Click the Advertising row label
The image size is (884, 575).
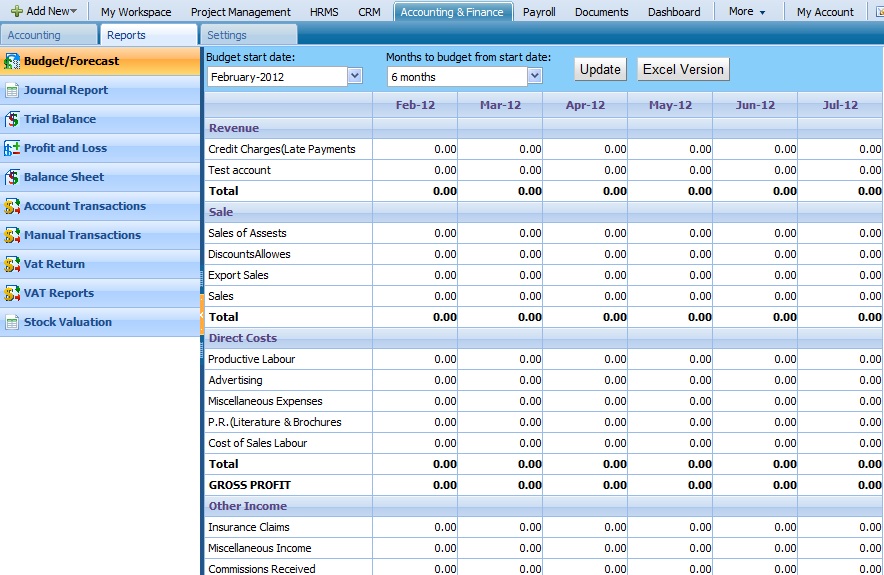click(x=235, y=381)
